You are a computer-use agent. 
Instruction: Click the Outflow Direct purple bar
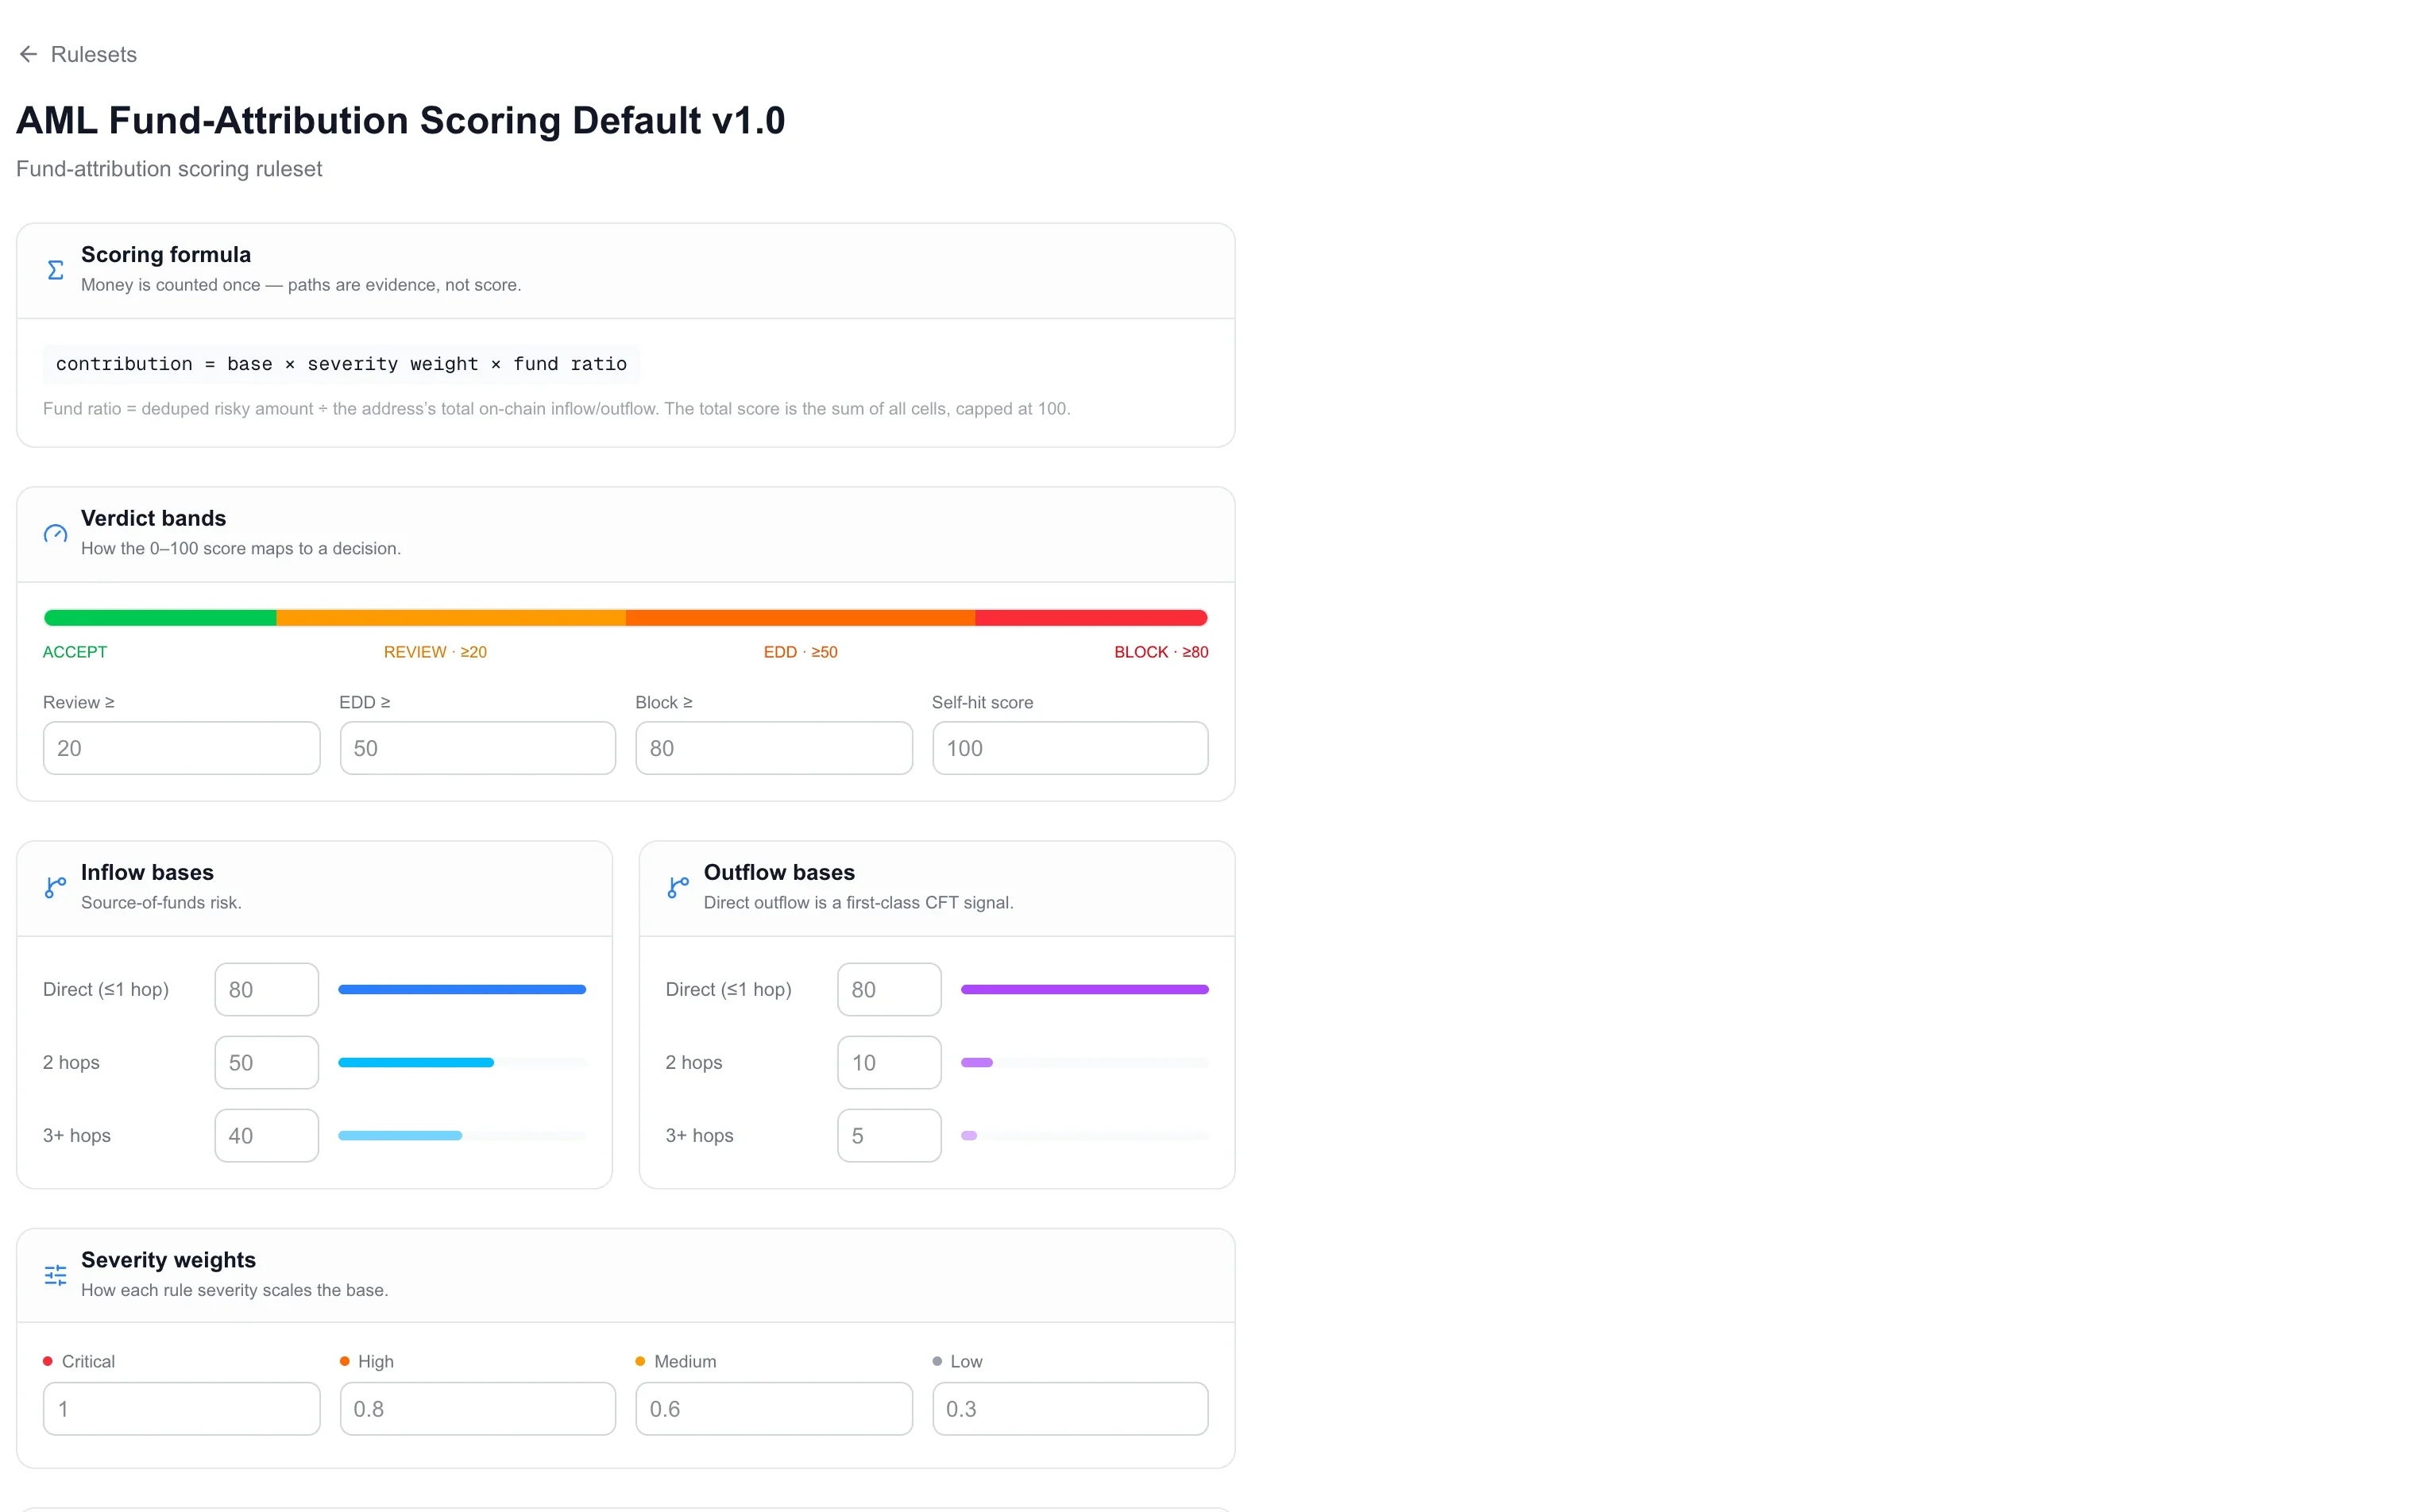[1085, 989]
